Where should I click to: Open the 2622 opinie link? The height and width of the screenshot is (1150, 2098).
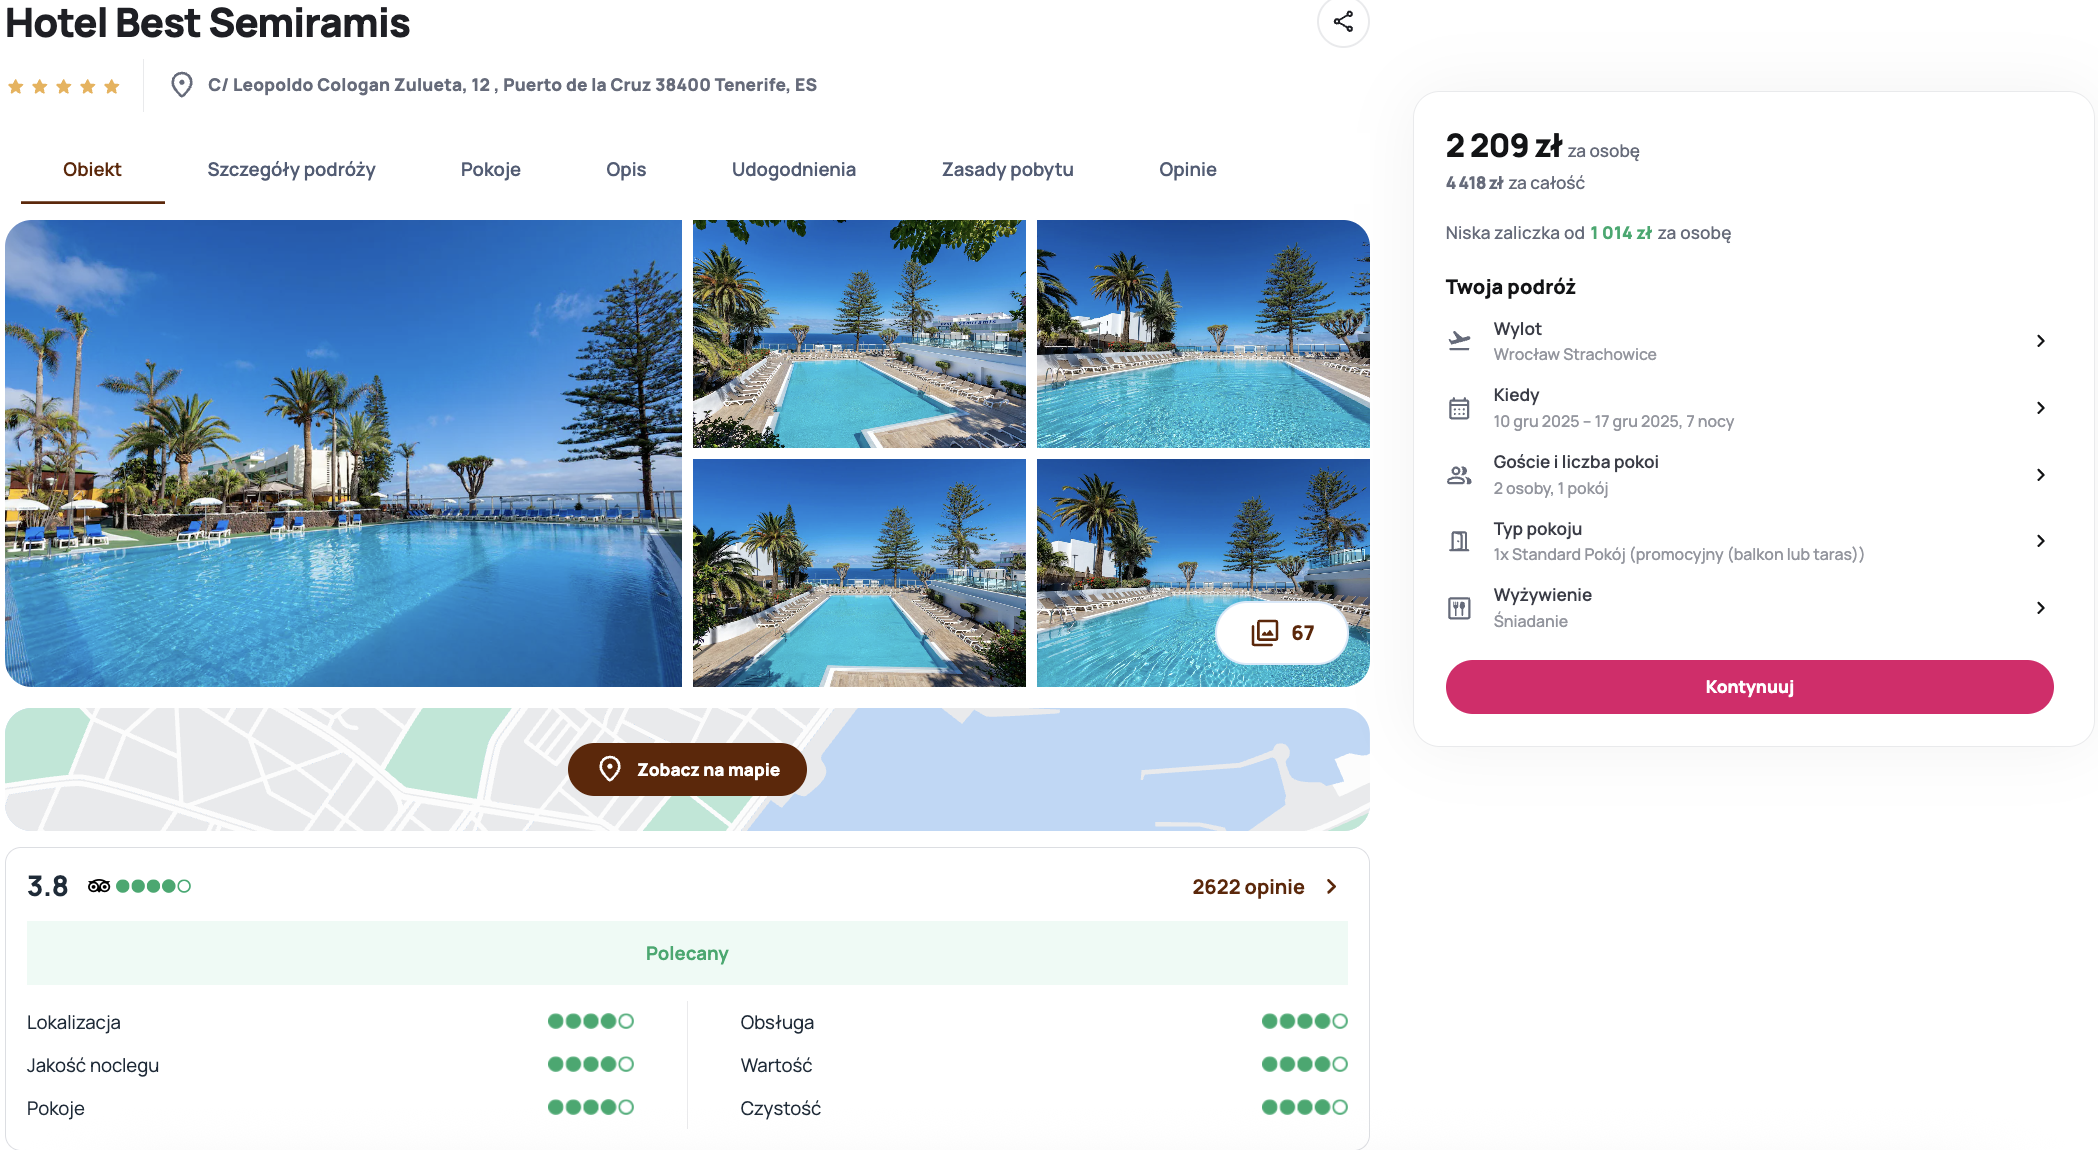1248,887
